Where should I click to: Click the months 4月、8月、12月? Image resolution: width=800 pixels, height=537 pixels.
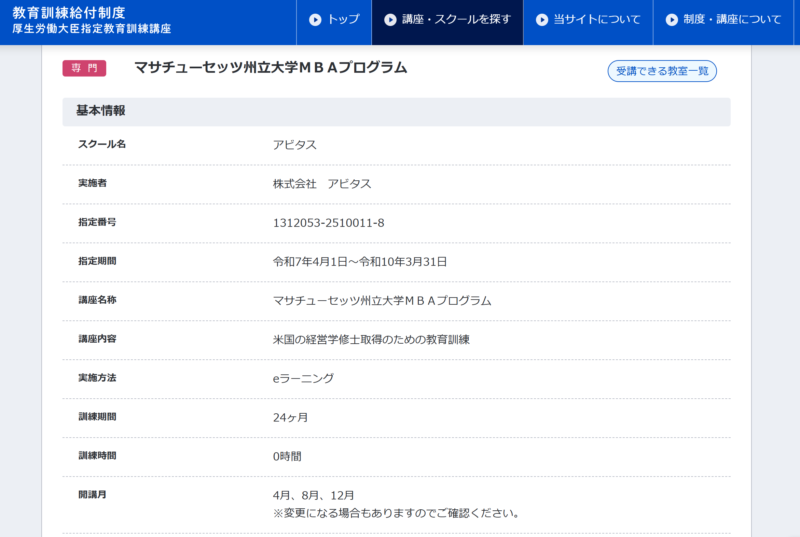(313, 495)
